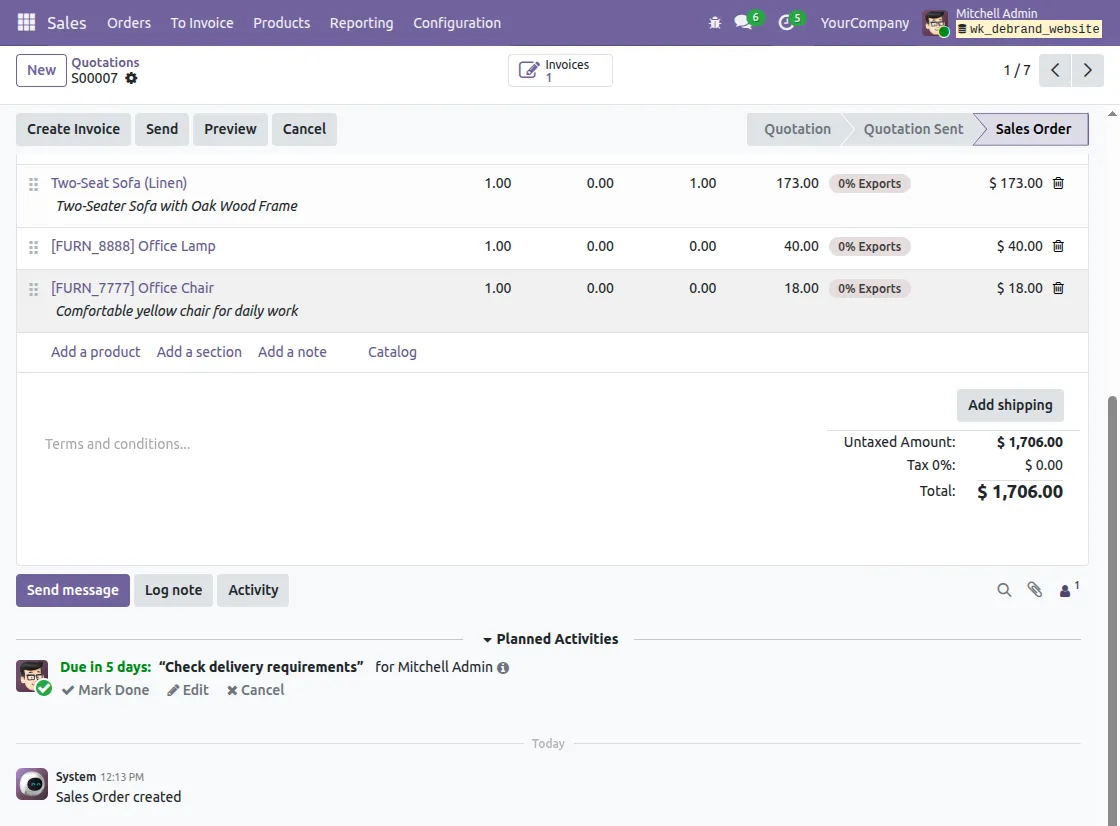Open the Configuration menu
This screenshot has width=1120, height=826.
457,22
